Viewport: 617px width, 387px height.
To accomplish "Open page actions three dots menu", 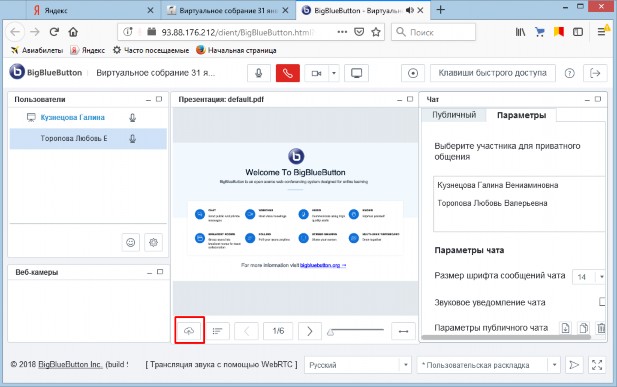I will click(x=342, y=32).
